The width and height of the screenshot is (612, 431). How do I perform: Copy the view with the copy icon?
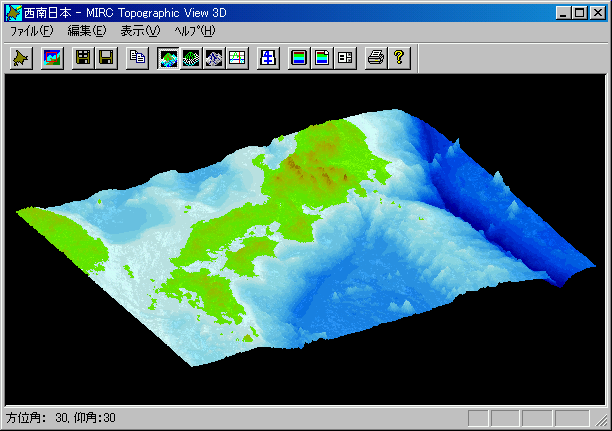pyautogui.click(x=137, y=58)
